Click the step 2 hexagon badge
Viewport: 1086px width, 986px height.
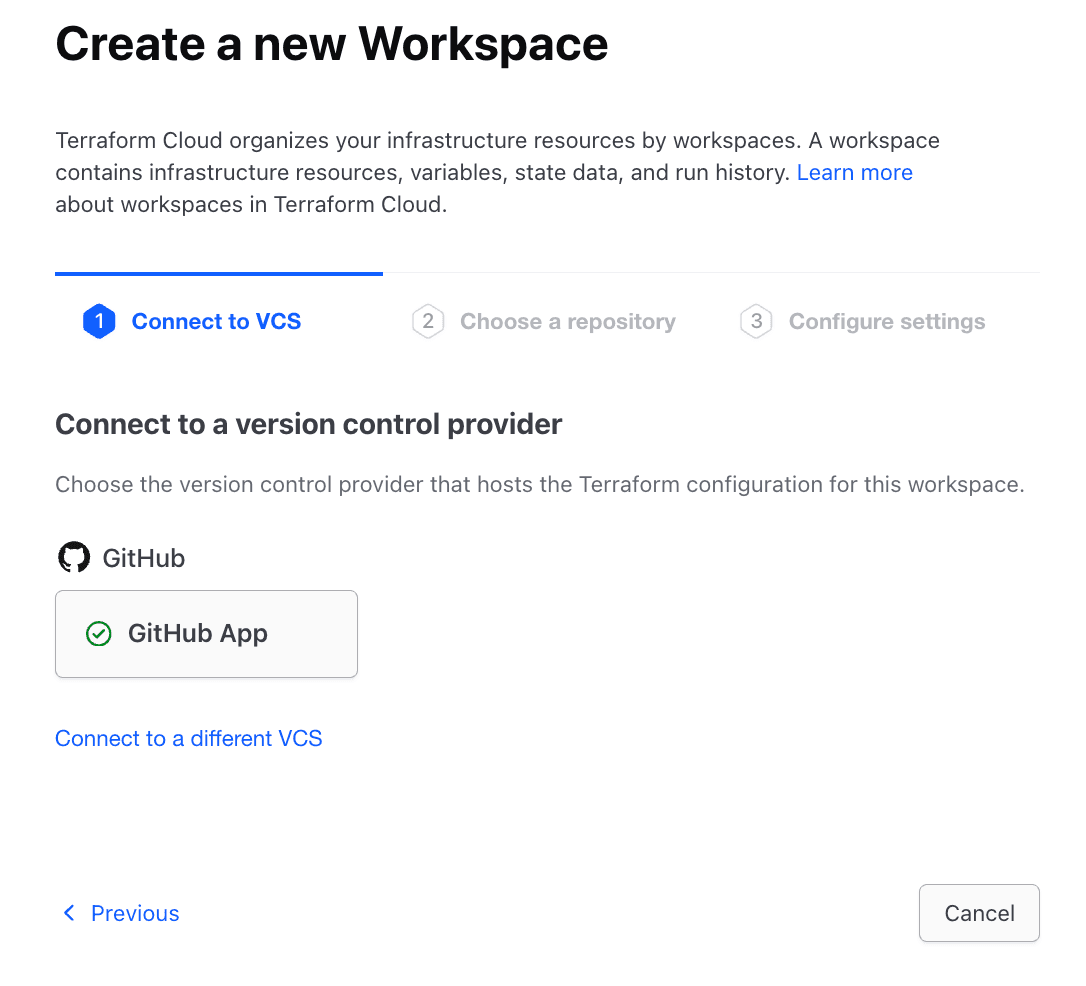[428, 321]
